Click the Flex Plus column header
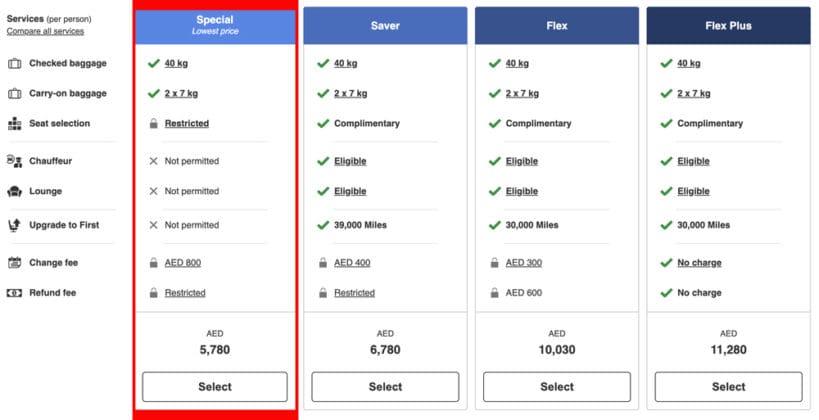Screen dimensions: 819x420 click(729, 26)
